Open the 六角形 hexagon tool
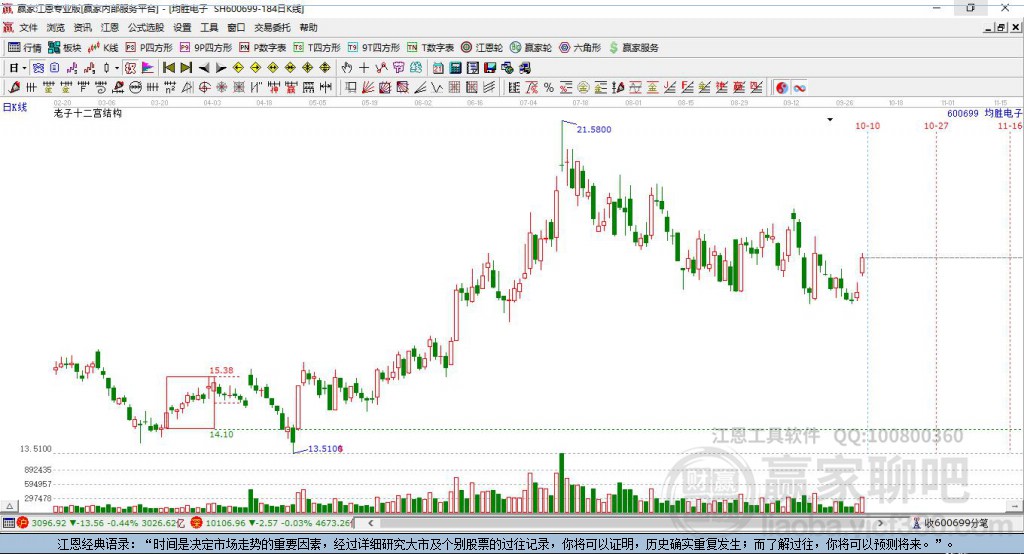 point(580,48)
